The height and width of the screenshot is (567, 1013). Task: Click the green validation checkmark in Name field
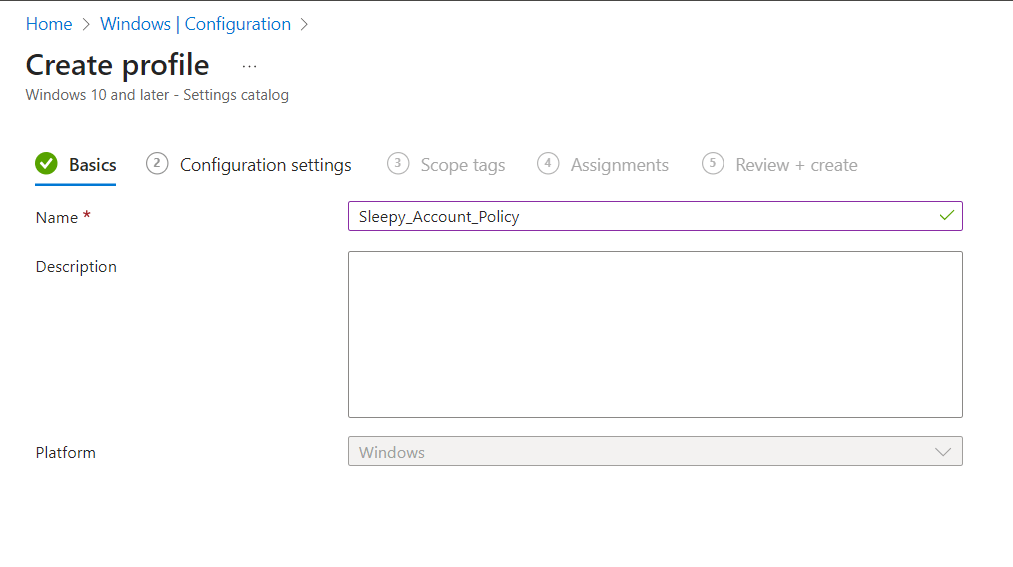pyautogui.click(x=946, y=216)
